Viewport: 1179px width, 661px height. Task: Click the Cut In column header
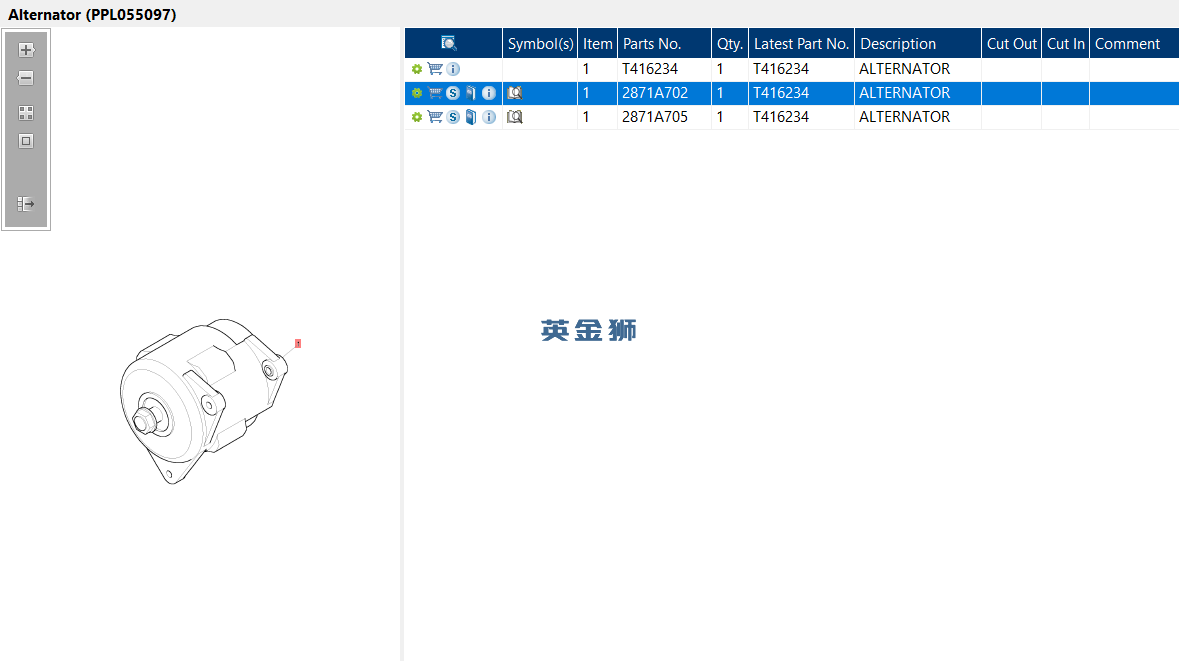tap(1065, 44)
